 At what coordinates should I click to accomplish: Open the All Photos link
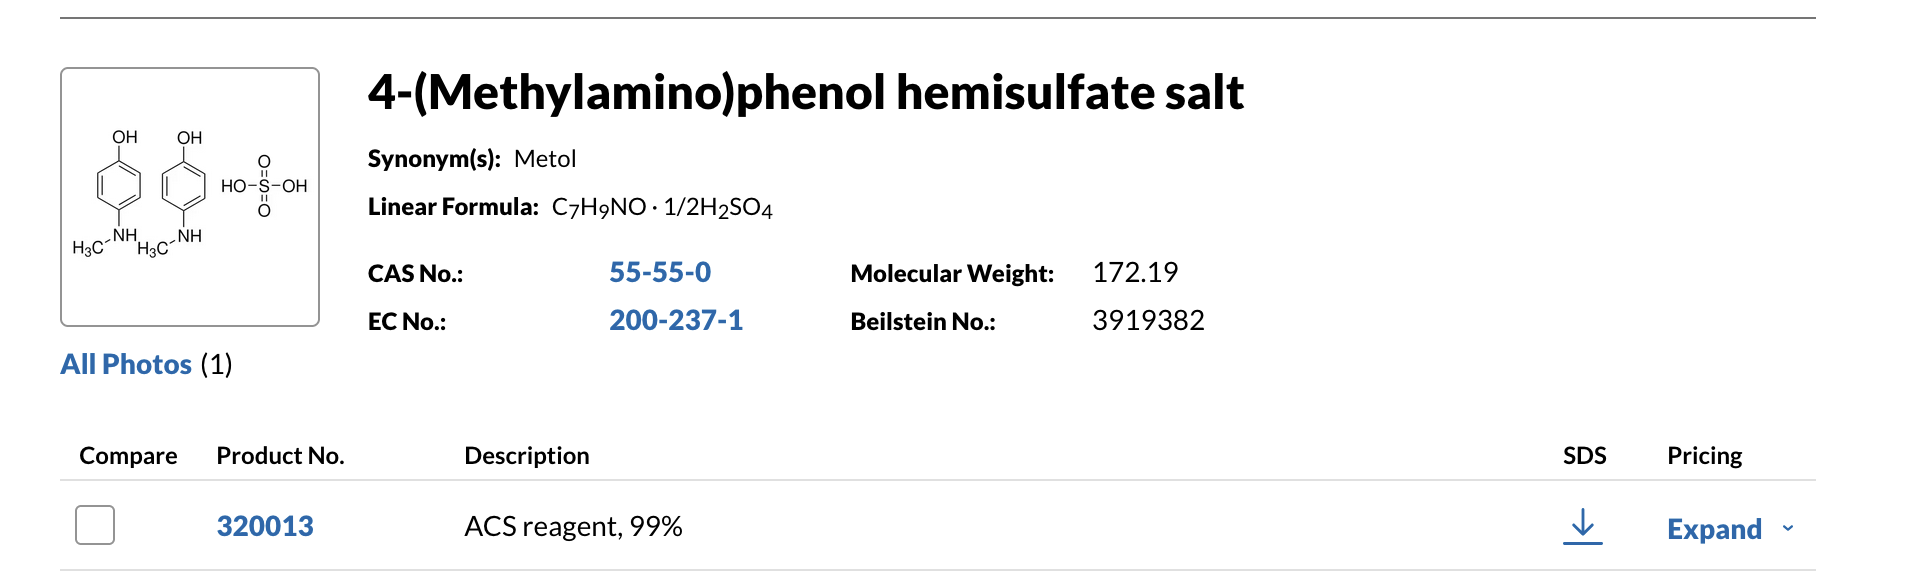(126, 364)
